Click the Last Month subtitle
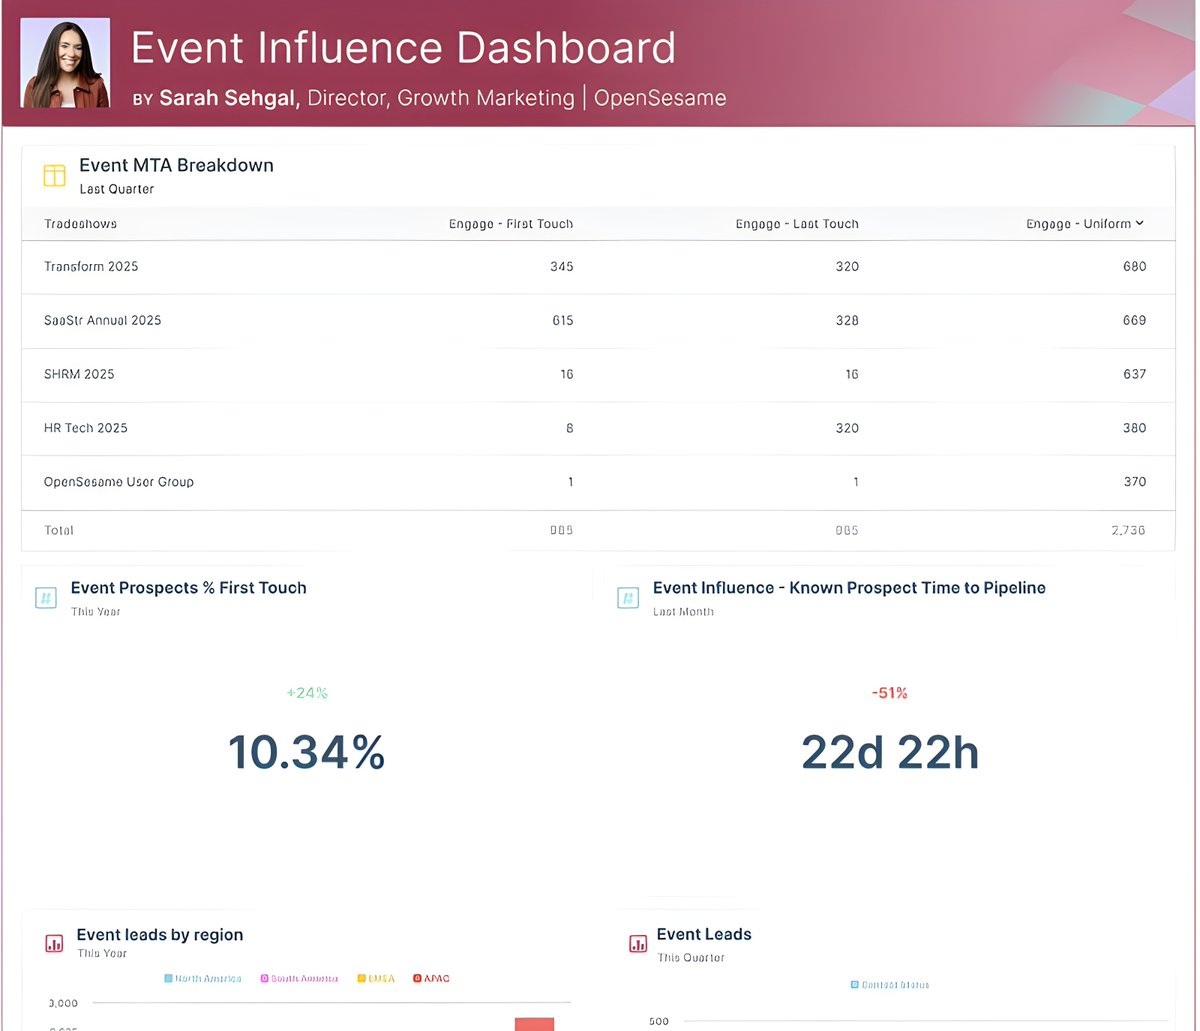 (x=683, y=611)
